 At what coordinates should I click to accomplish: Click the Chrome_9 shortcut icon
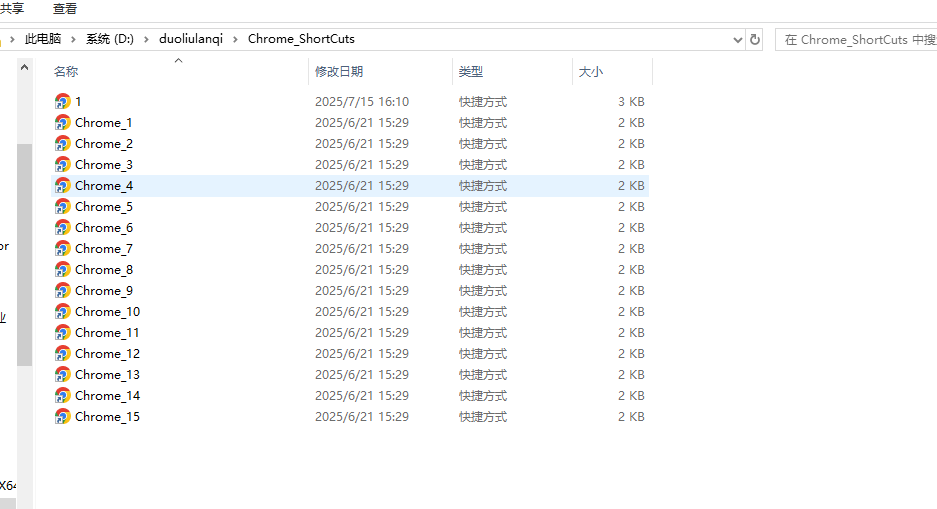63,290
